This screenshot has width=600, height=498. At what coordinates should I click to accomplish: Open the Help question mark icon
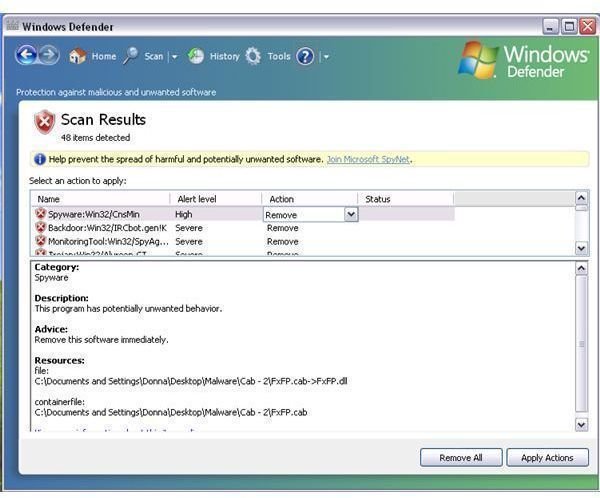point(305,57)
